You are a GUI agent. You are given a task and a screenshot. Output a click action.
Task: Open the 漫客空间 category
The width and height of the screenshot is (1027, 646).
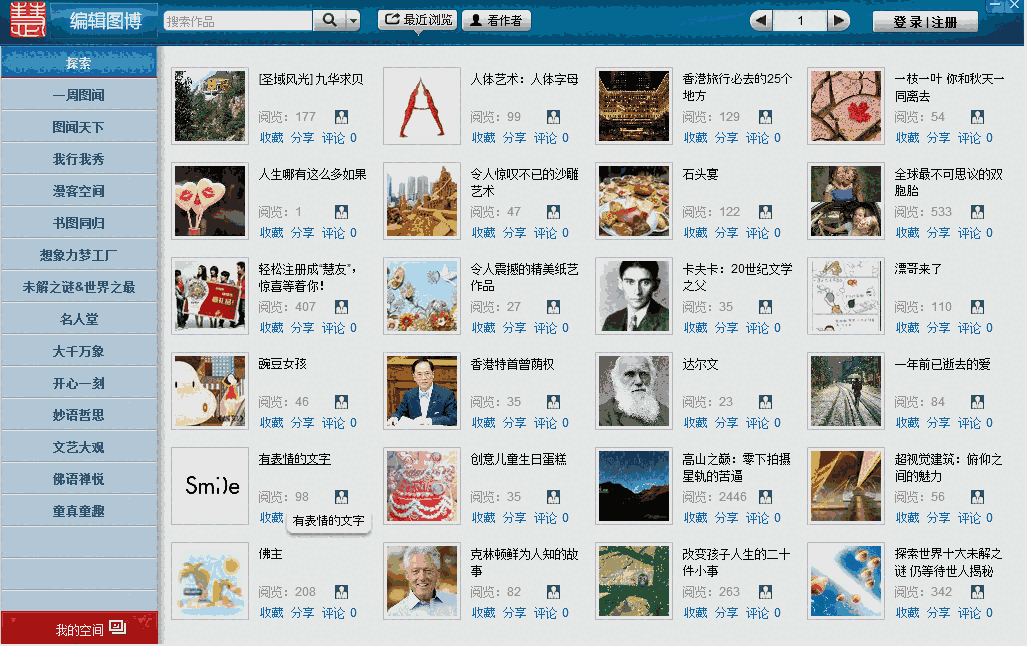pyautogui.click(x=79, y=191)
